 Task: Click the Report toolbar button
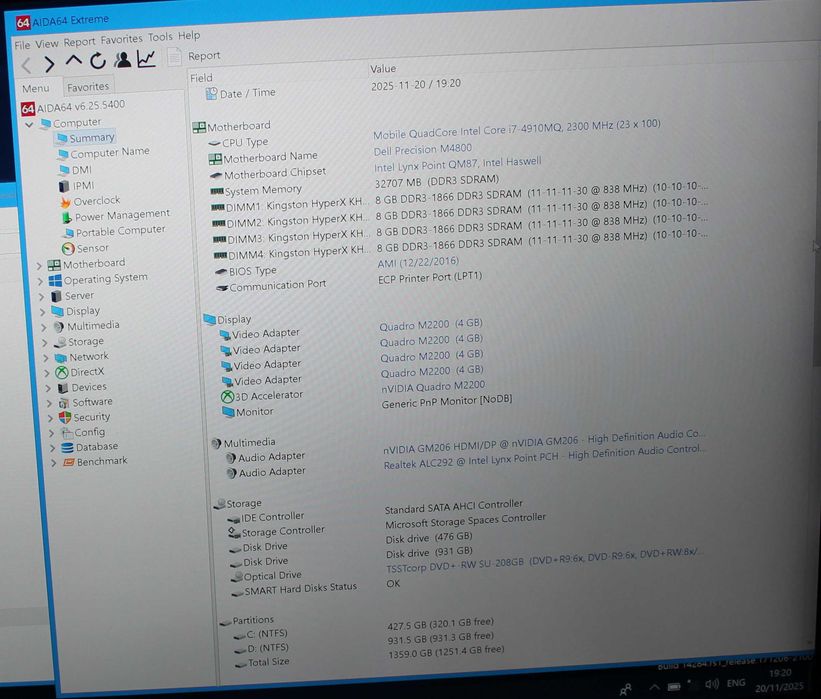194,56
